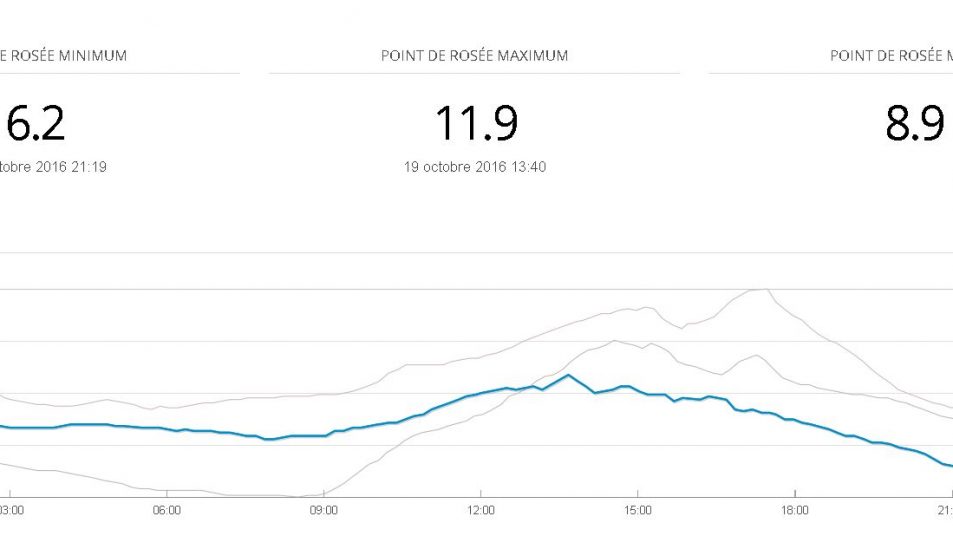Select the 11.9 maximum dew point value
This screenshot has height=536, width=953.
click(x=475, y=124)
